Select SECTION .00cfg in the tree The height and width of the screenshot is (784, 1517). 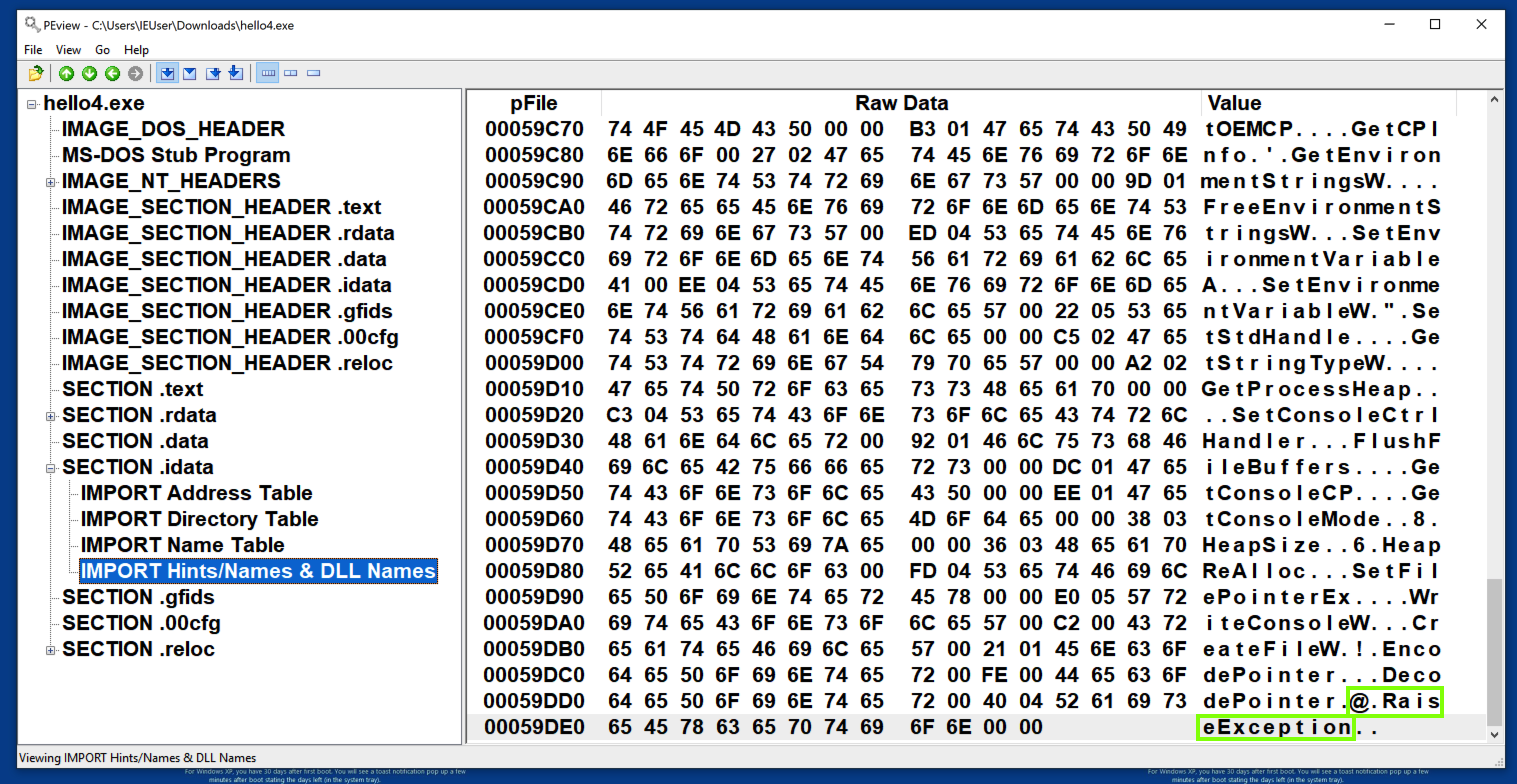(141, 623)
